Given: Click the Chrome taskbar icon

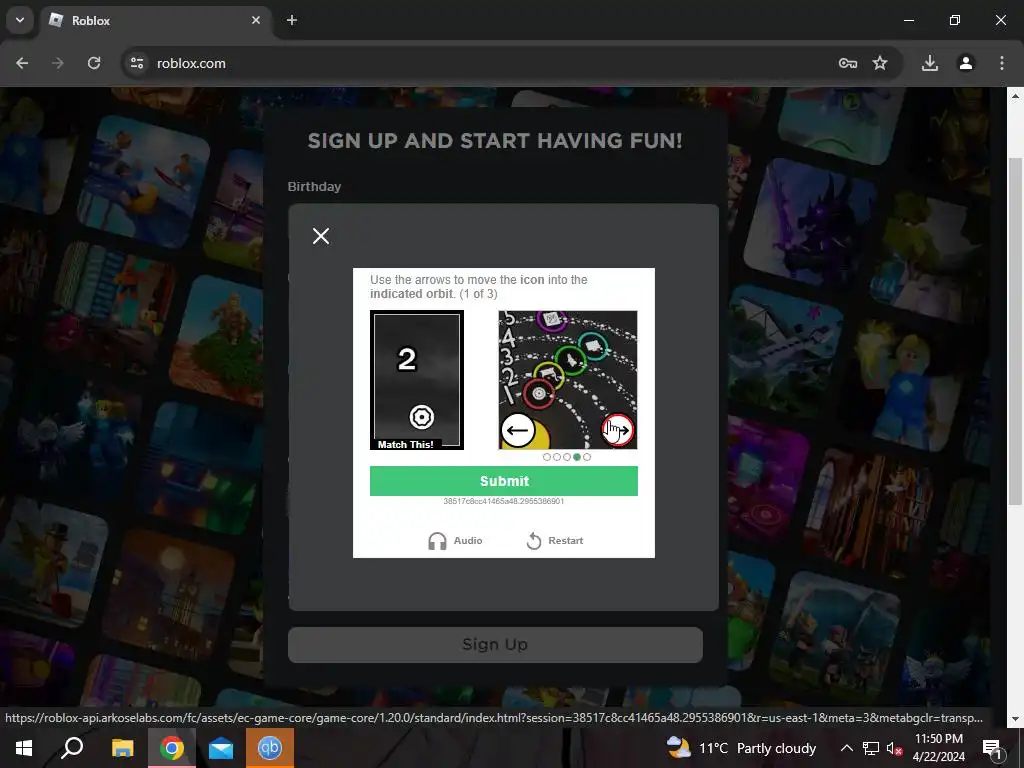Looking at the screenshot, I should tap(171, 748).
